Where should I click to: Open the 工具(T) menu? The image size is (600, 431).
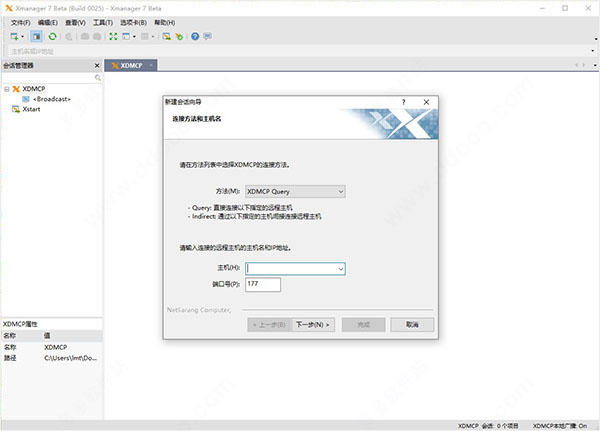[103, 23]
